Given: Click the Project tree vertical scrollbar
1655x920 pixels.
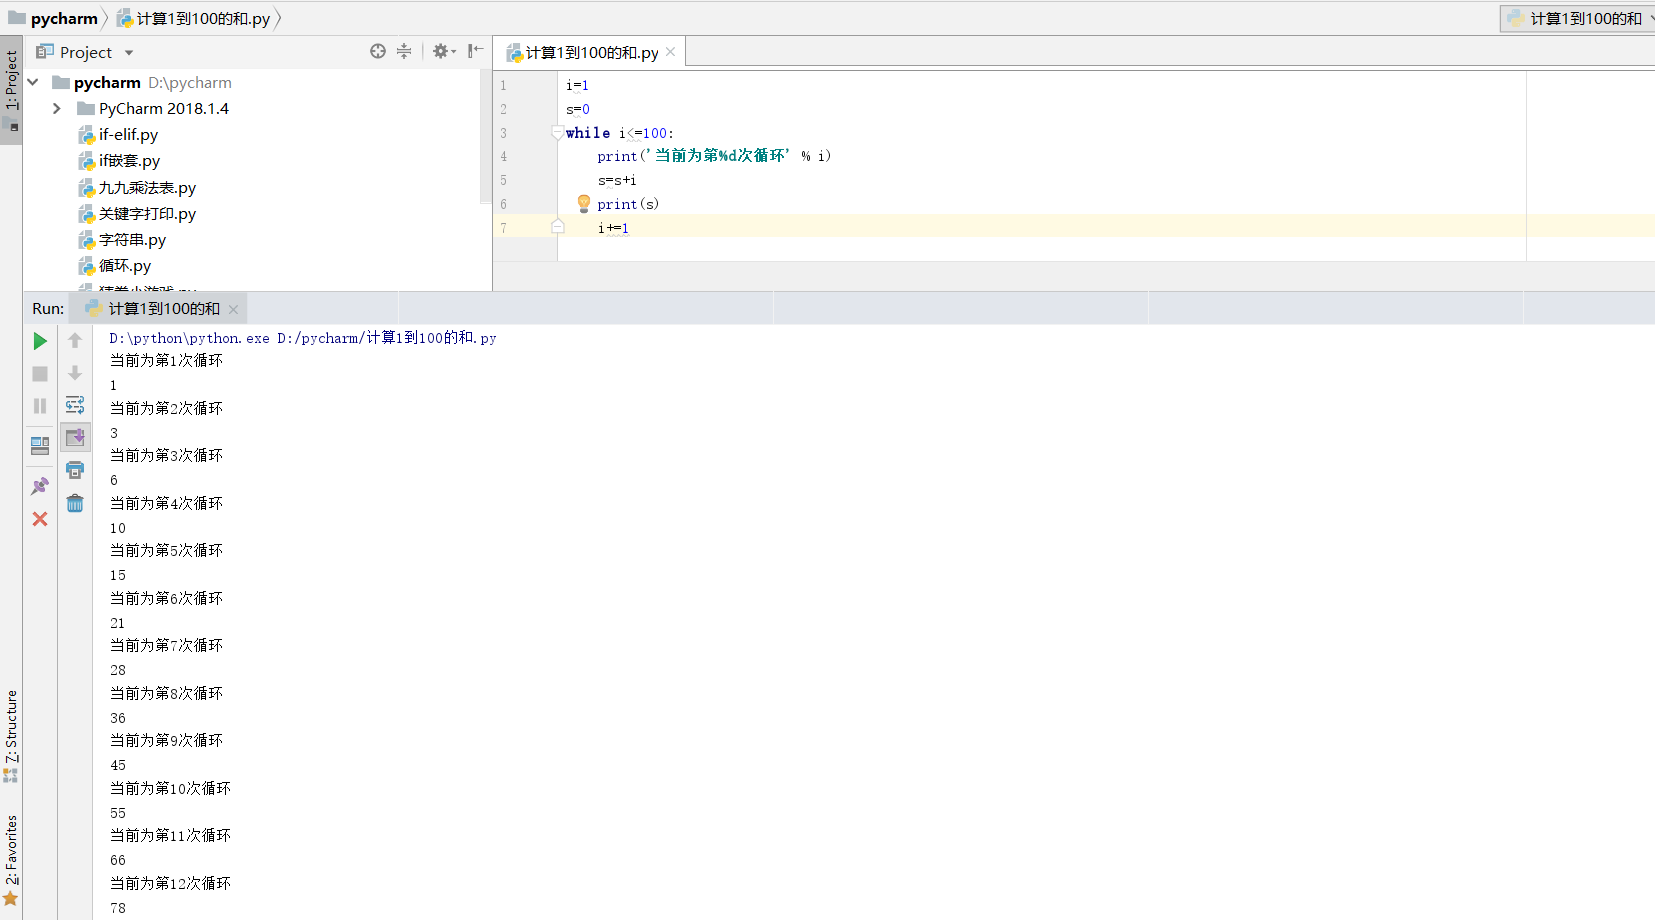Looking at the screenshot, I should pyautogui.click(x=486, y=136).
